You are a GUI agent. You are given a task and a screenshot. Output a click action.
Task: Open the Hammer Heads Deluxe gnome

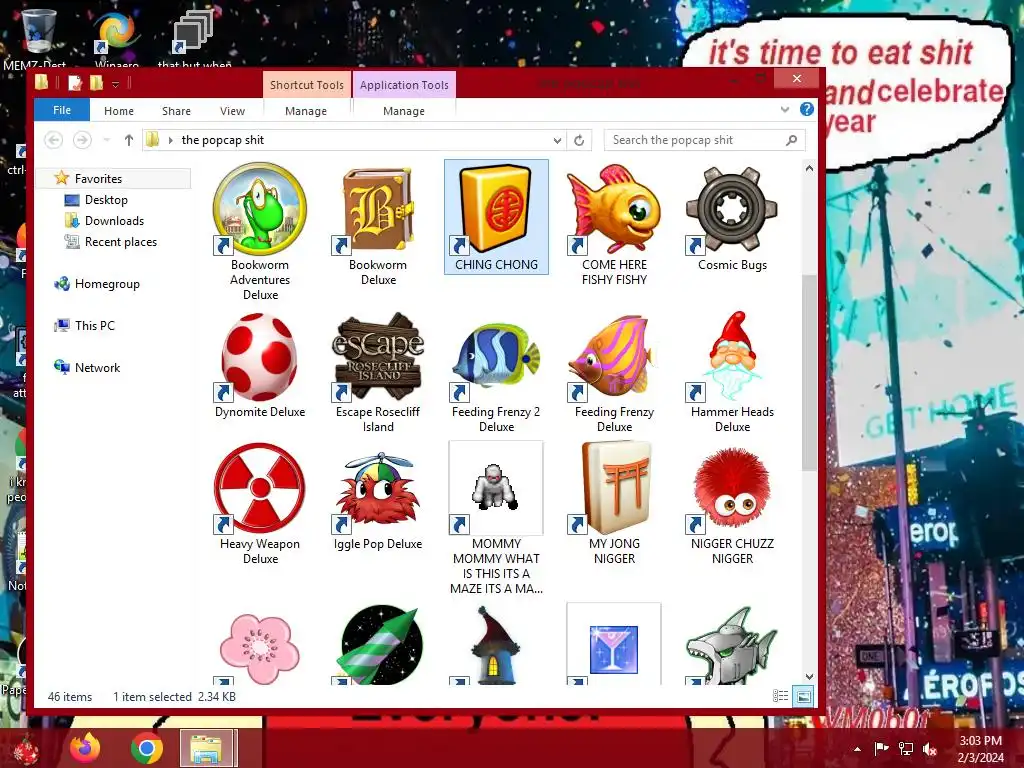(x=732, y=357)
